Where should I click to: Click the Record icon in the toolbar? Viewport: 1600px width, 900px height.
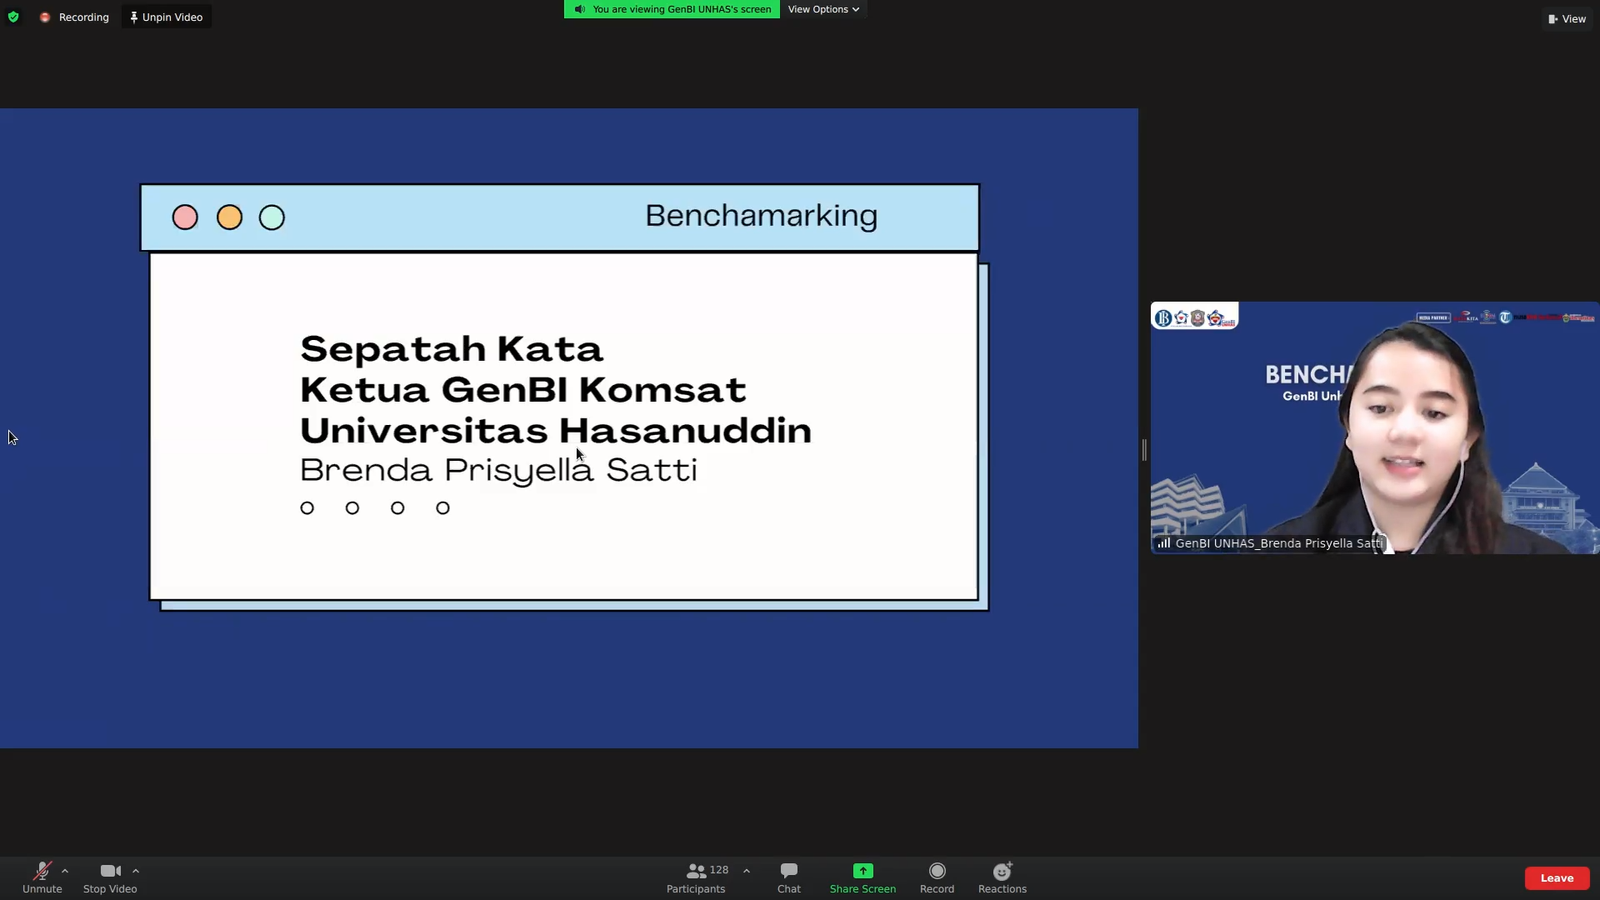(936, 871)
